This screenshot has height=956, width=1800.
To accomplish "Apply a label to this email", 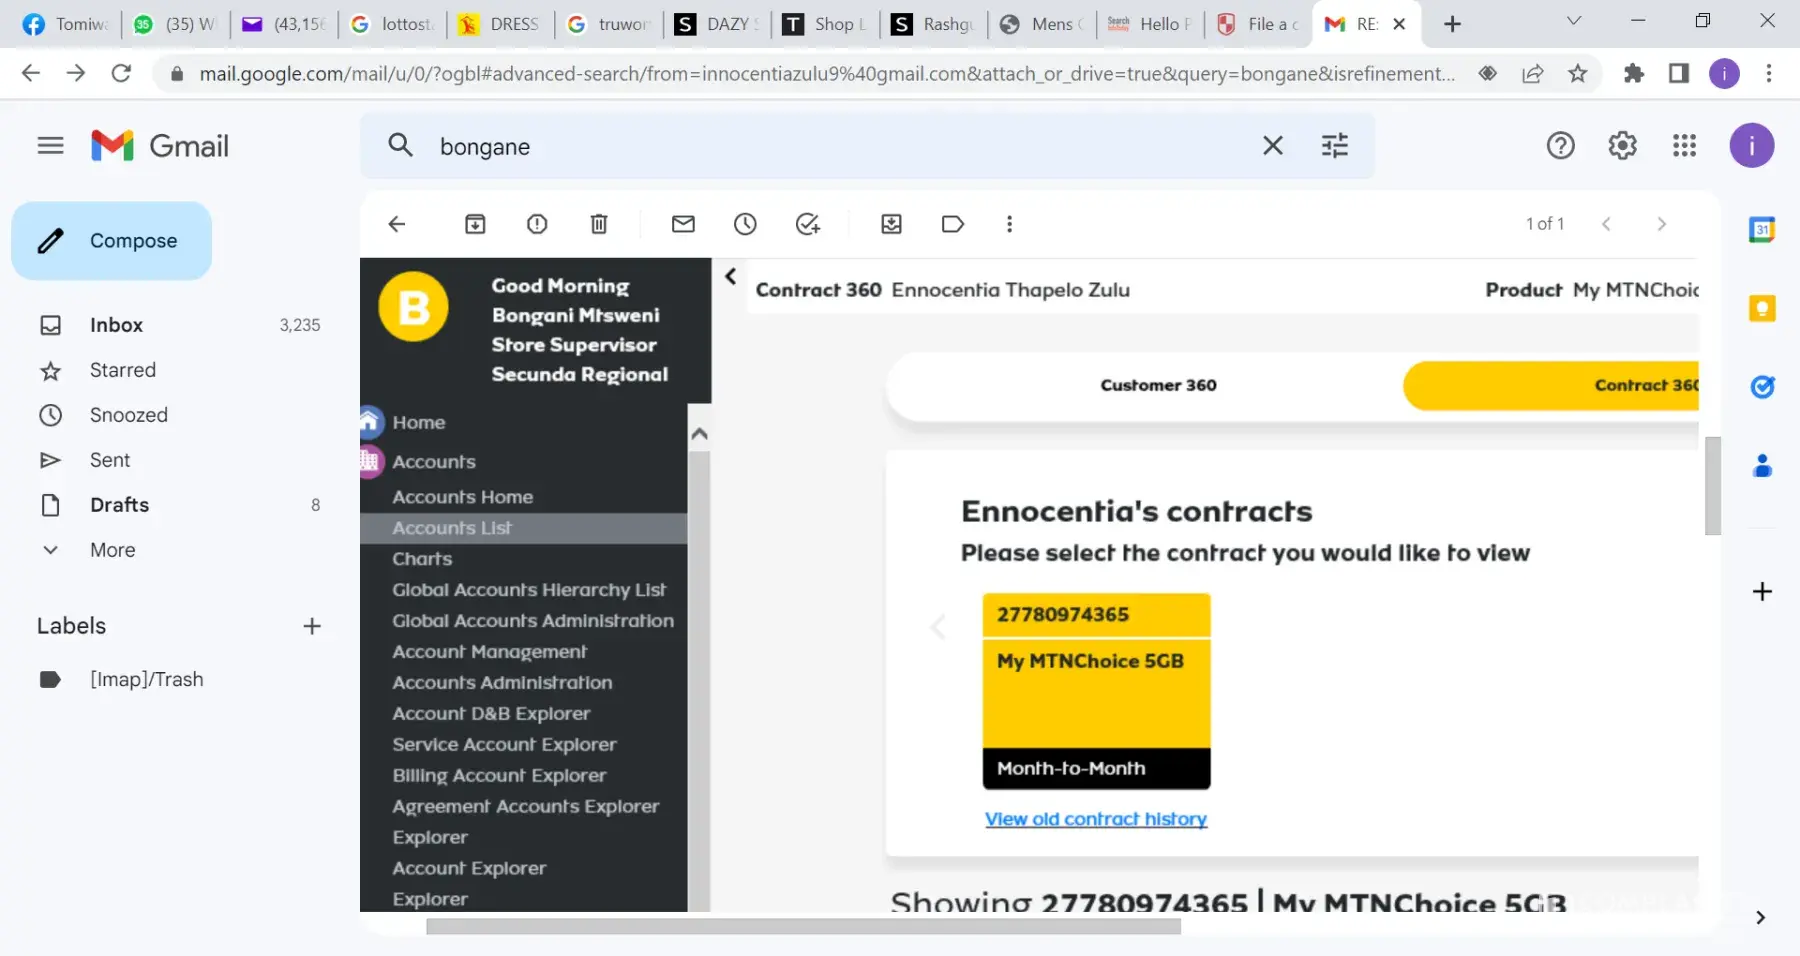I will tap(953, 224).
